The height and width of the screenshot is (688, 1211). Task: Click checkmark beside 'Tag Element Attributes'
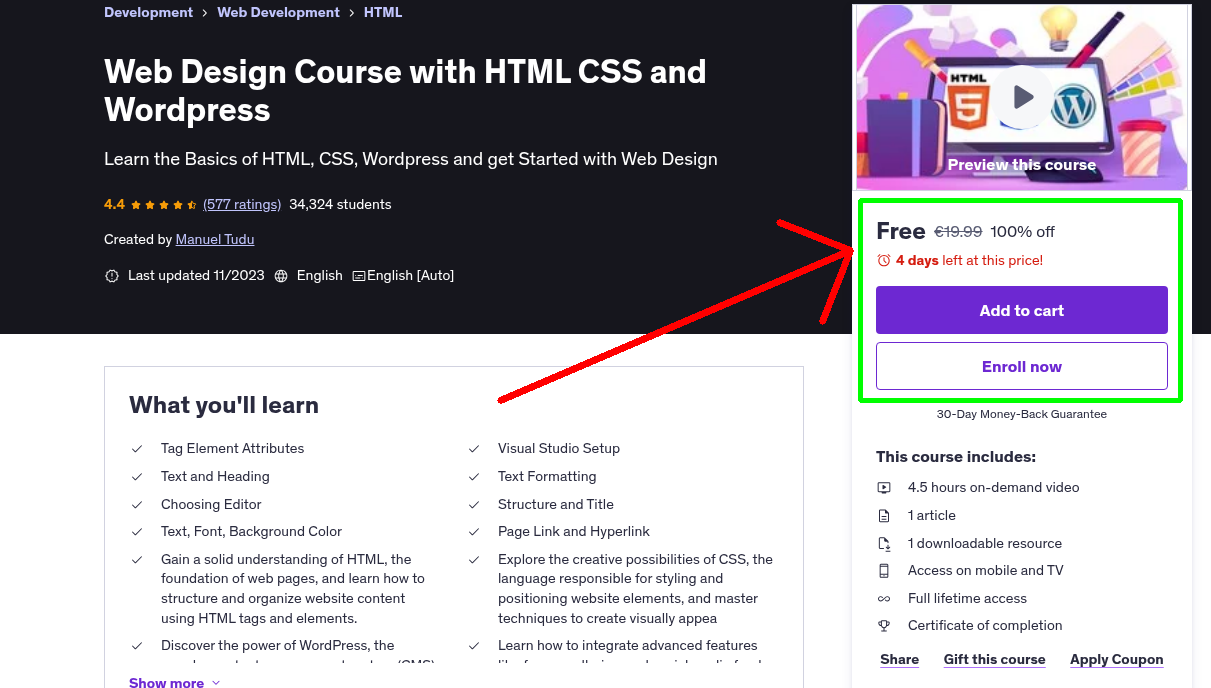pos(137,449)
